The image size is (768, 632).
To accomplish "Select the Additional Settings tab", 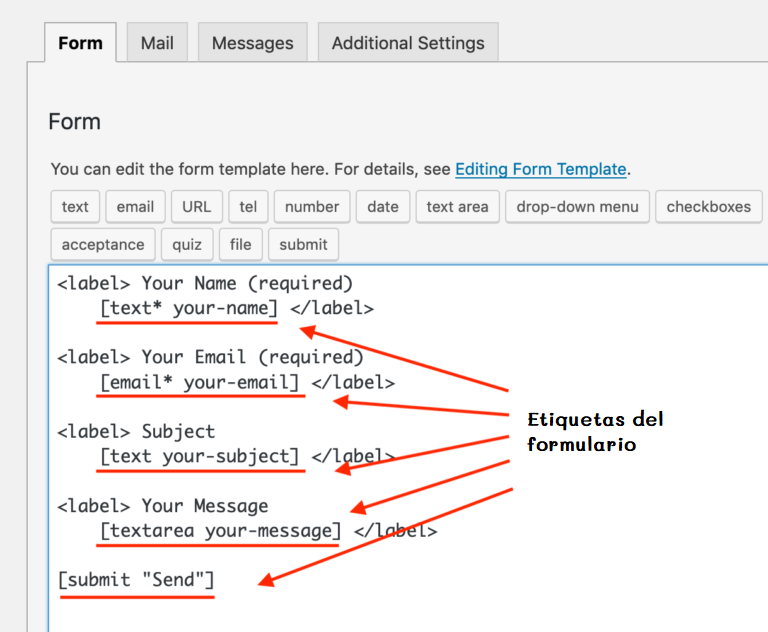I will point(408,43).
